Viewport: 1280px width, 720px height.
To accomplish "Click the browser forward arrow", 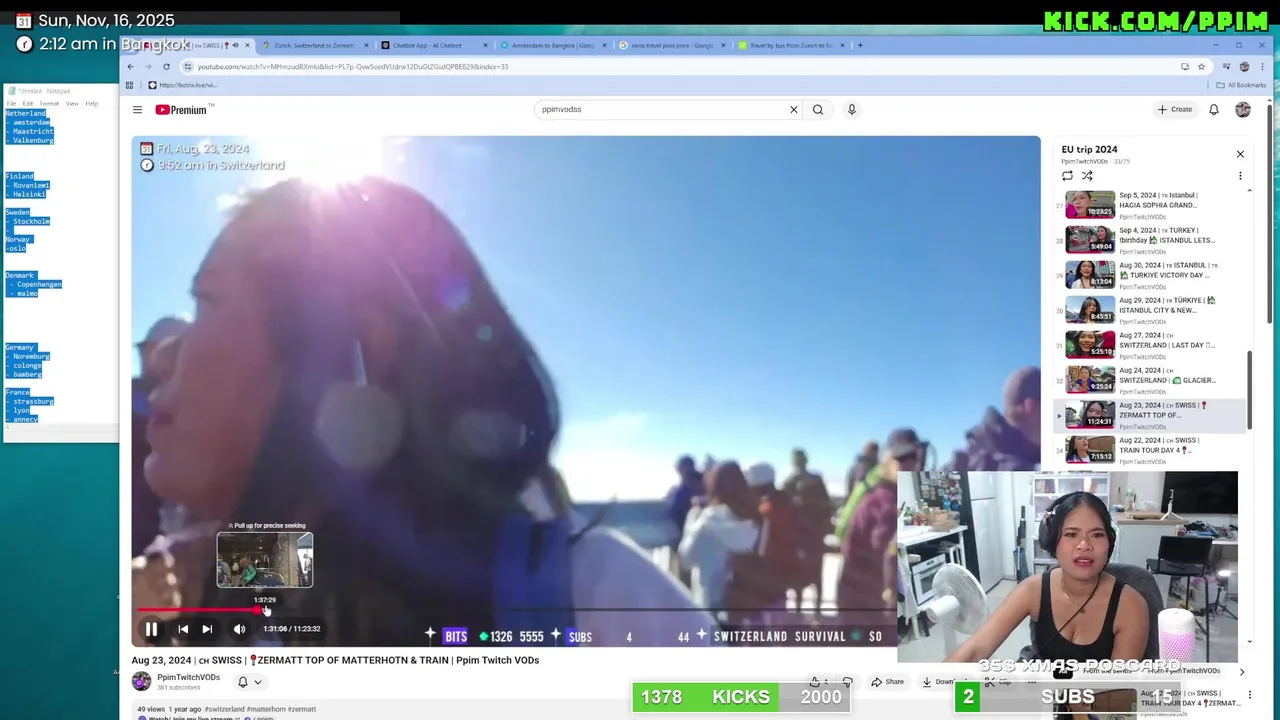I will click(x=148, y=67).
